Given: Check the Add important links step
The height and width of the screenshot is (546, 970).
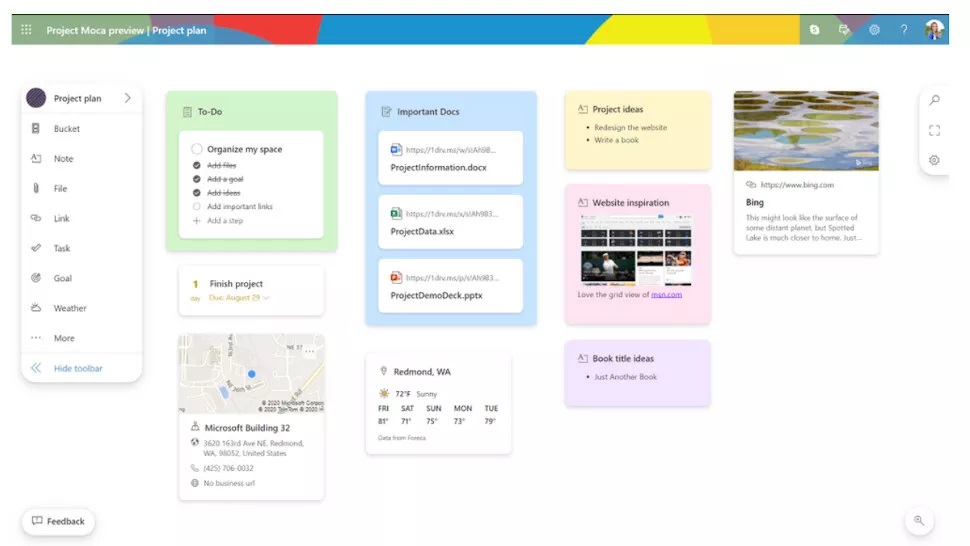Looking at the screenshot, I should pos(197,207).
